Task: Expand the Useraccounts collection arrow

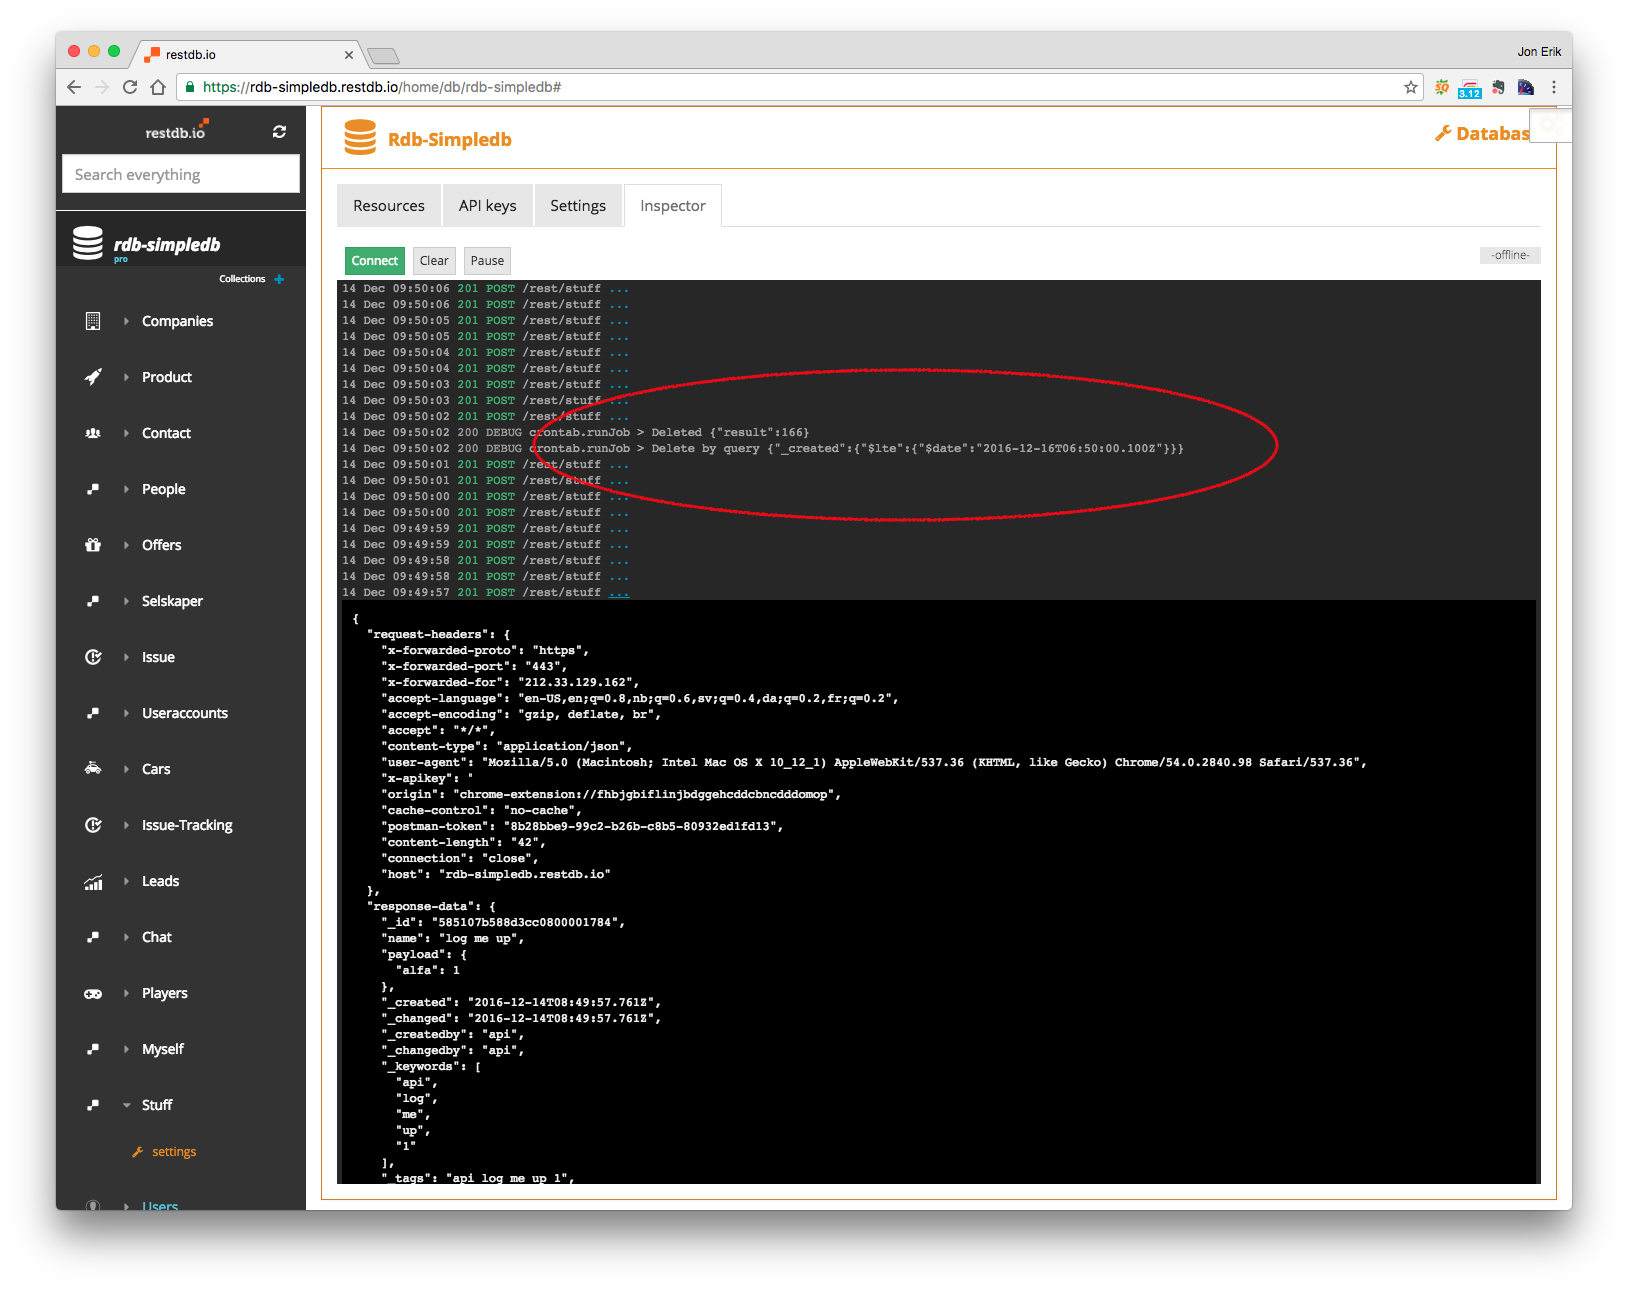Action: tap(126, 713)
